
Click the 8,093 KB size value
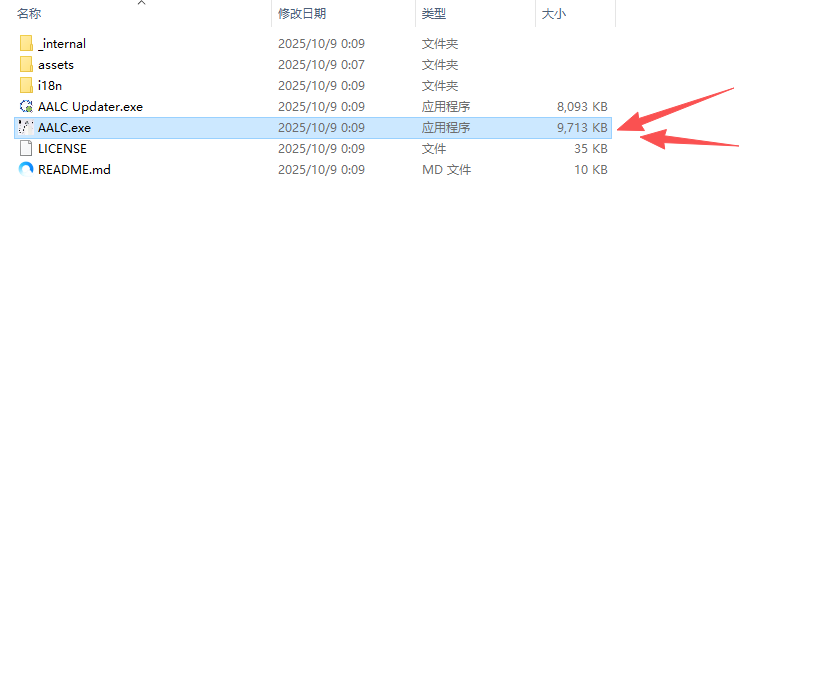coord(582,107)
